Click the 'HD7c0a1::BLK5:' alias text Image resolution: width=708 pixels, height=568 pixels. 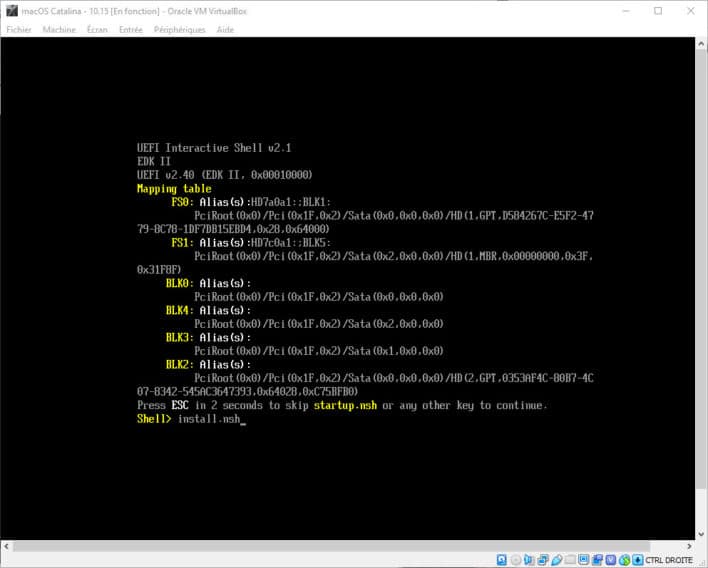pos(291,243)
